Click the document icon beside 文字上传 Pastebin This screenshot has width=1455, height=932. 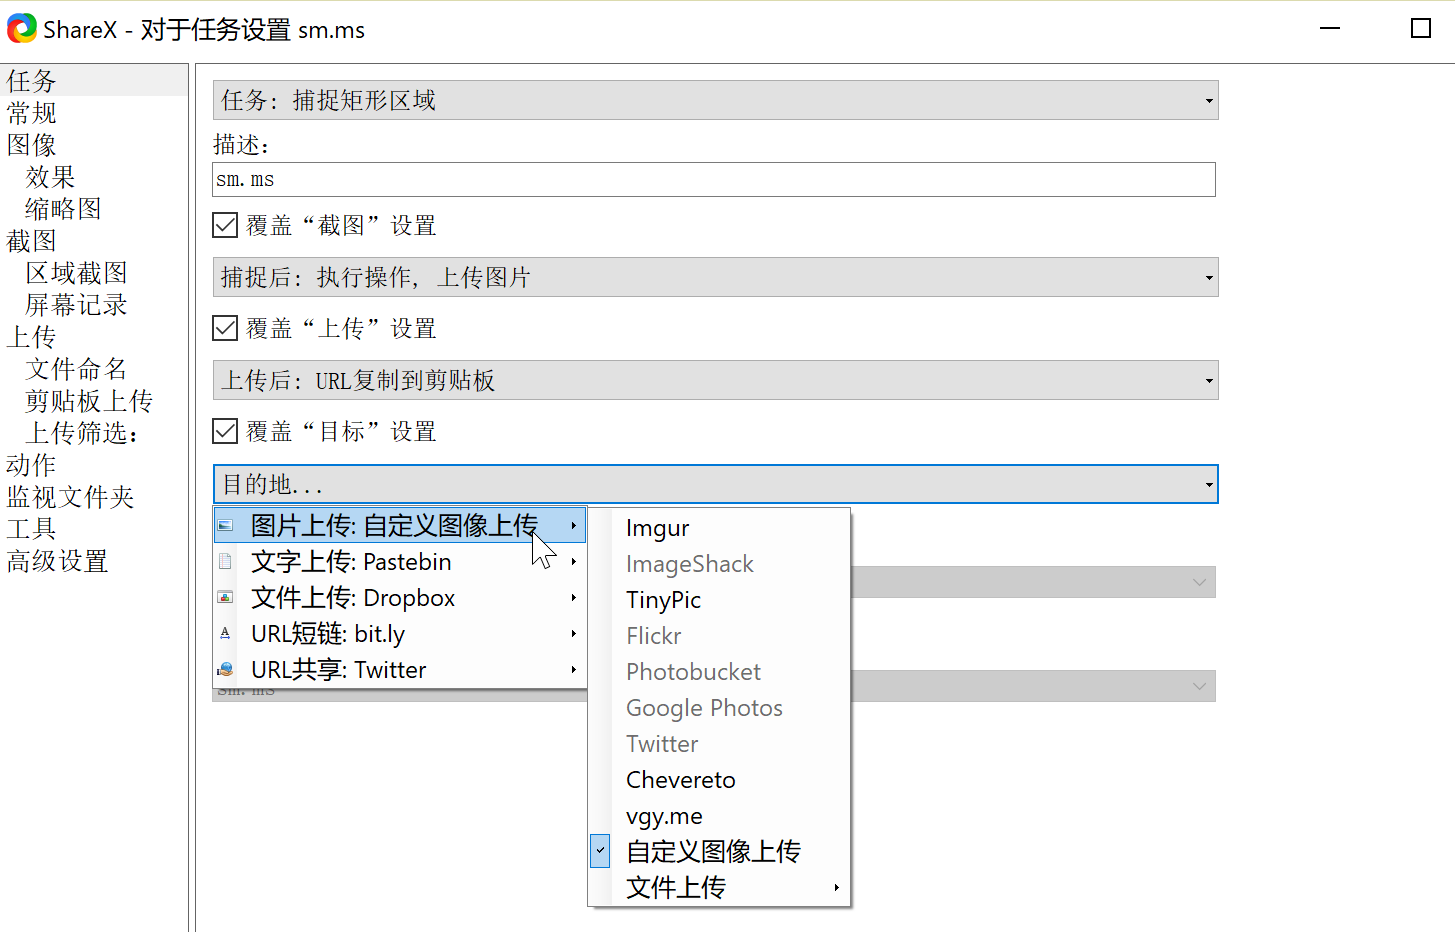(x=225, y=562)
